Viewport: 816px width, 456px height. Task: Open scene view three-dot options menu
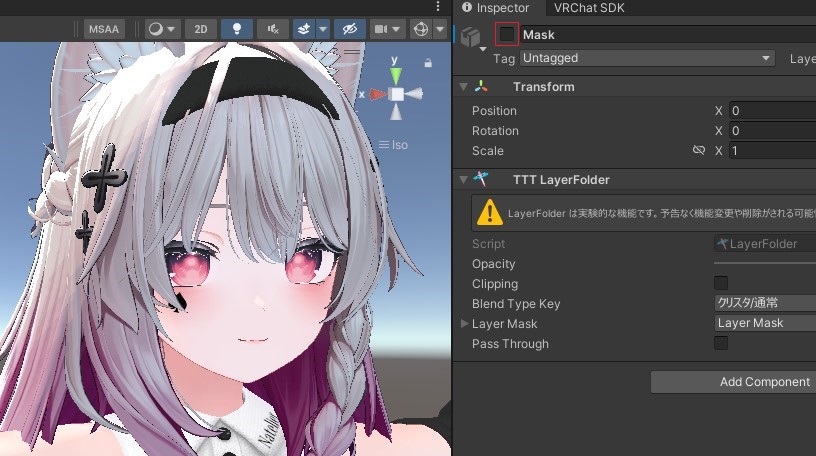pos(438,6)
